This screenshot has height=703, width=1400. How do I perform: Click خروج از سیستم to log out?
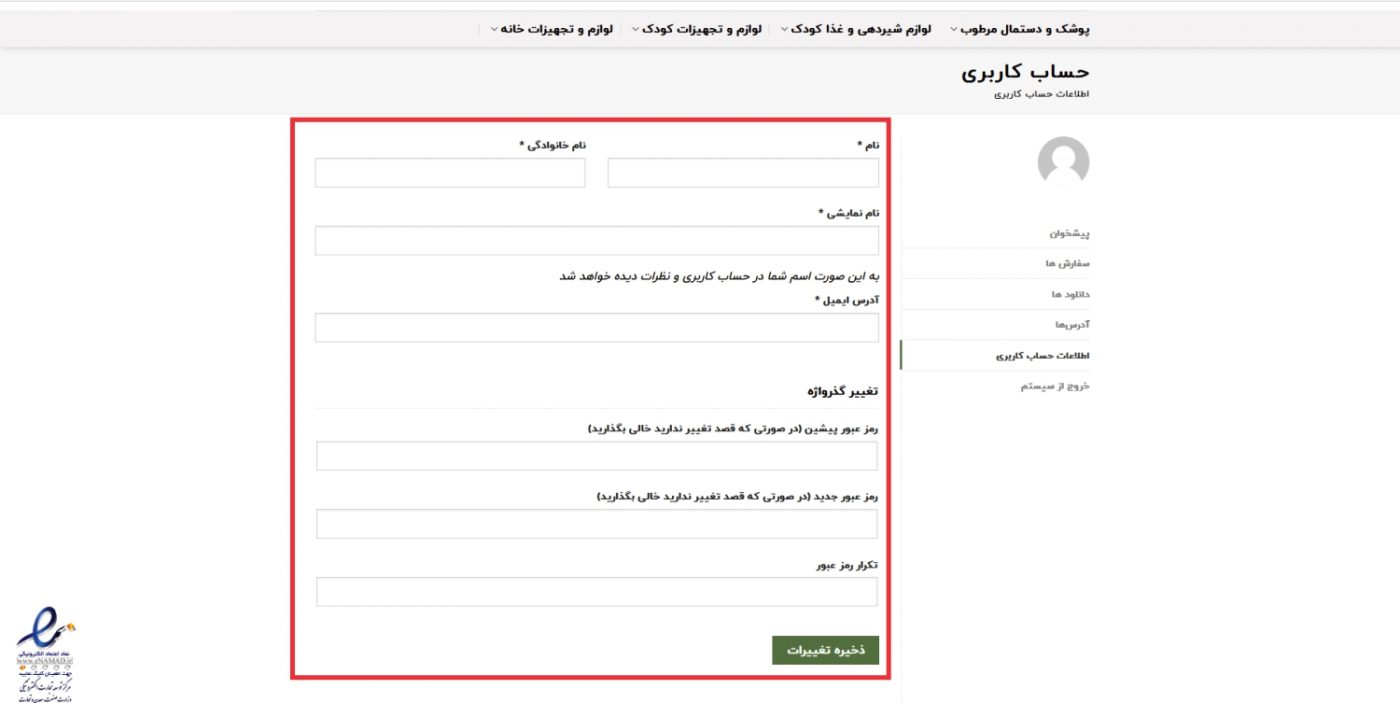tap(1054, 386)
